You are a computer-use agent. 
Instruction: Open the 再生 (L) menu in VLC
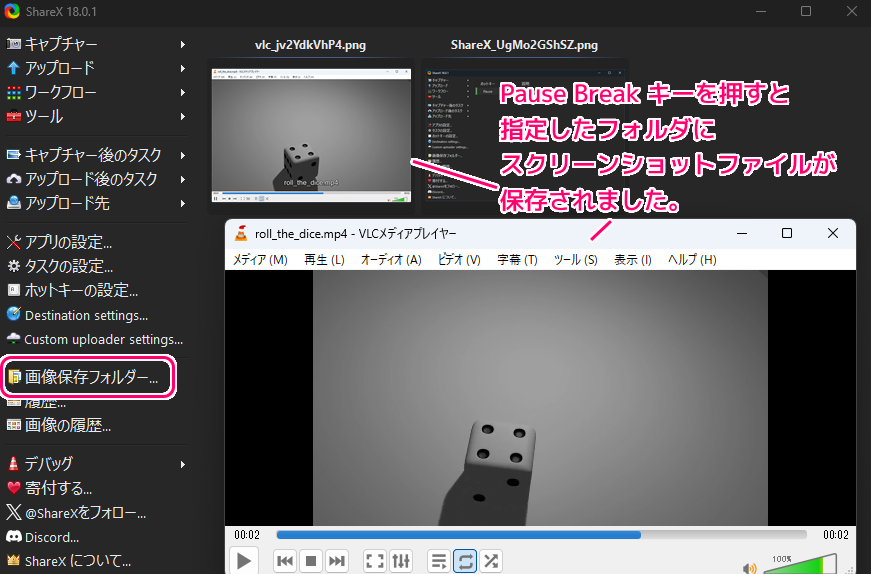click(324, 259)
